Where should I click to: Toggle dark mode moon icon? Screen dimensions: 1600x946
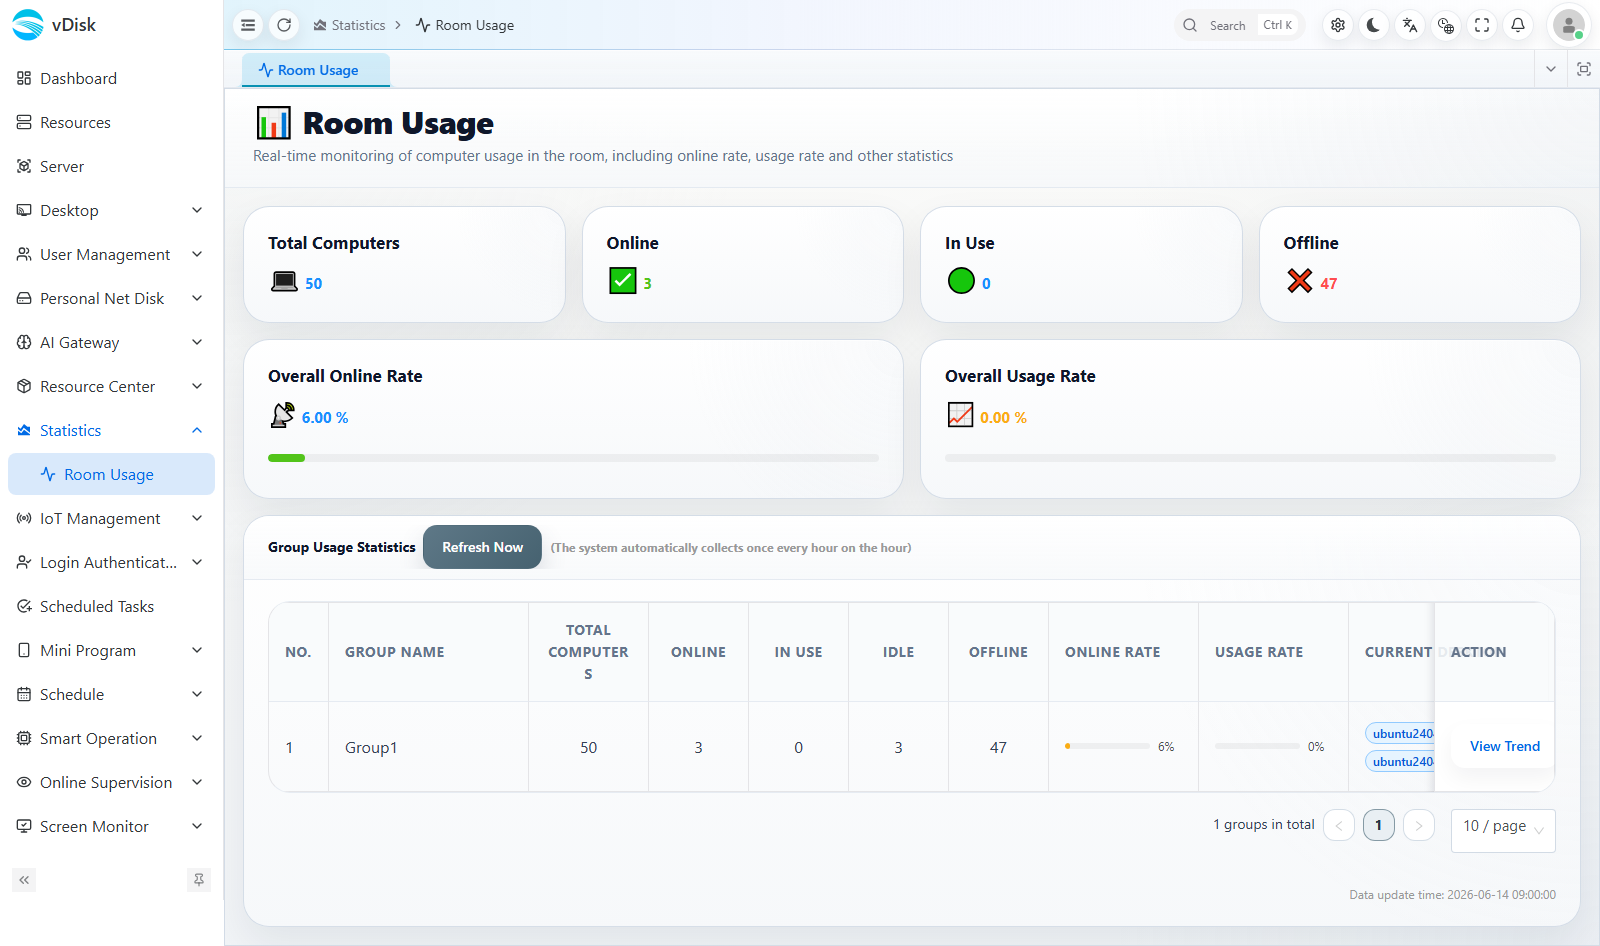(x=1374, y=25)
